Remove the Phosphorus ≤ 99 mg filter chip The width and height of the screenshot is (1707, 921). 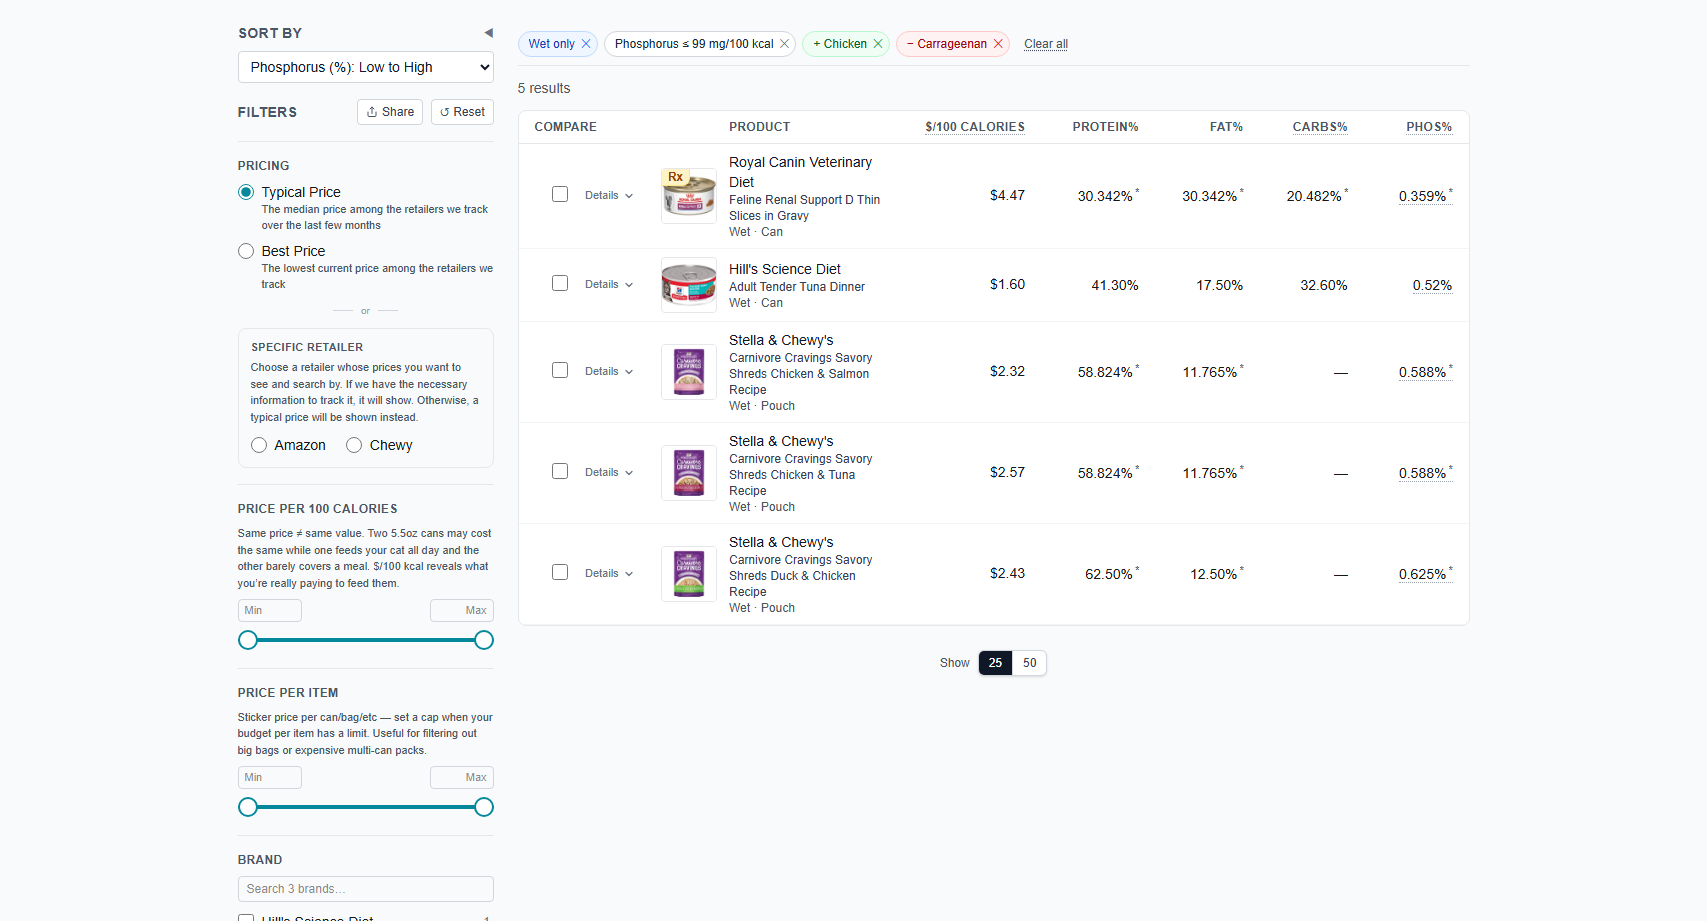784,44
